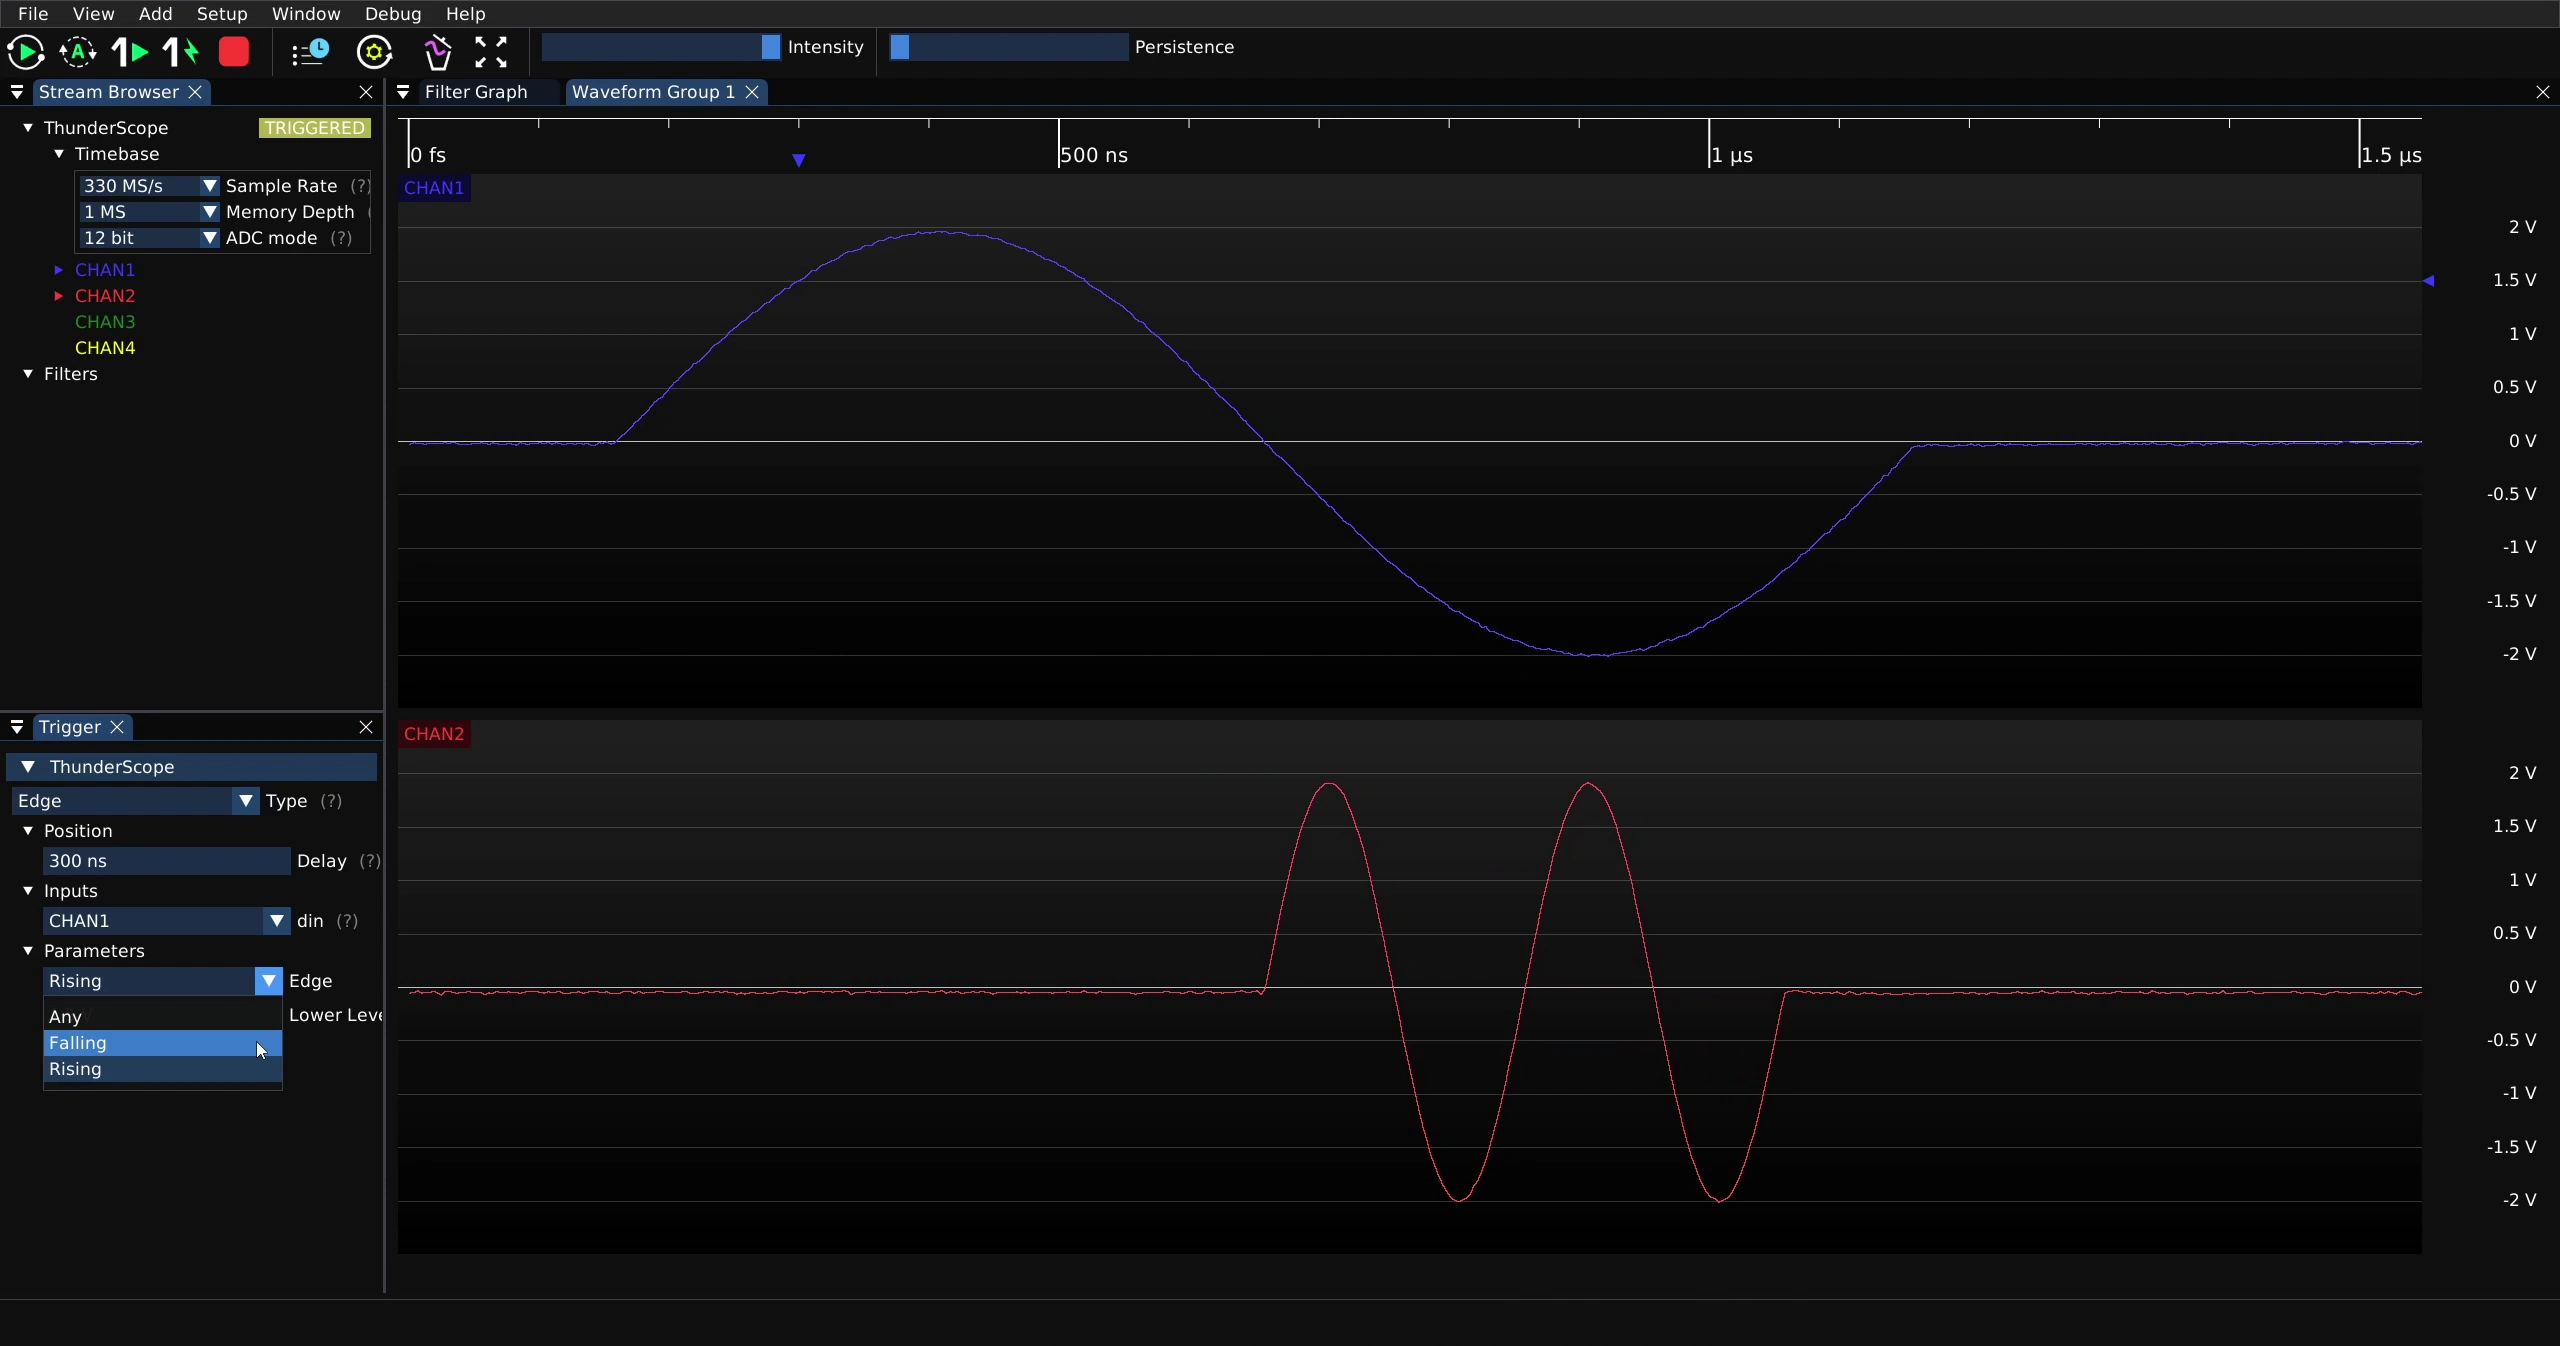Open the history clock icon
Screen dimensions: 2560x1346
(310, 52)
